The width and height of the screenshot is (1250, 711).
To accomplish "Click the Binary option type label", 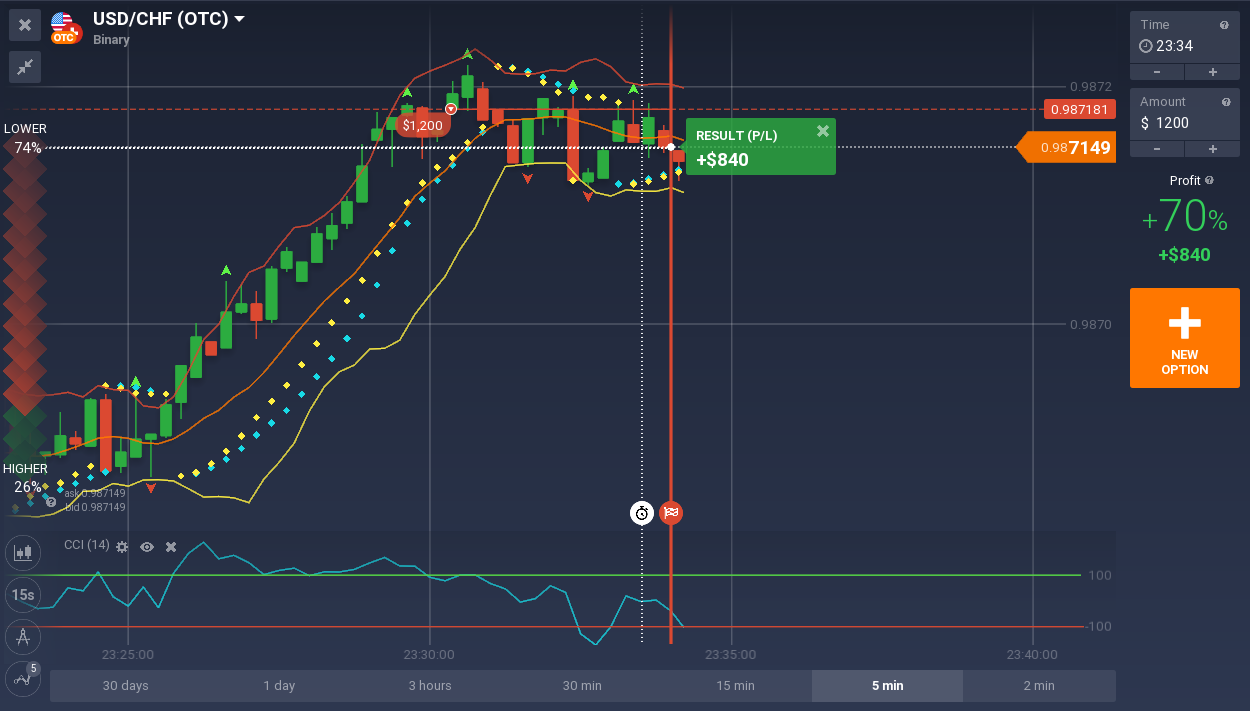I will click(111, 40).
